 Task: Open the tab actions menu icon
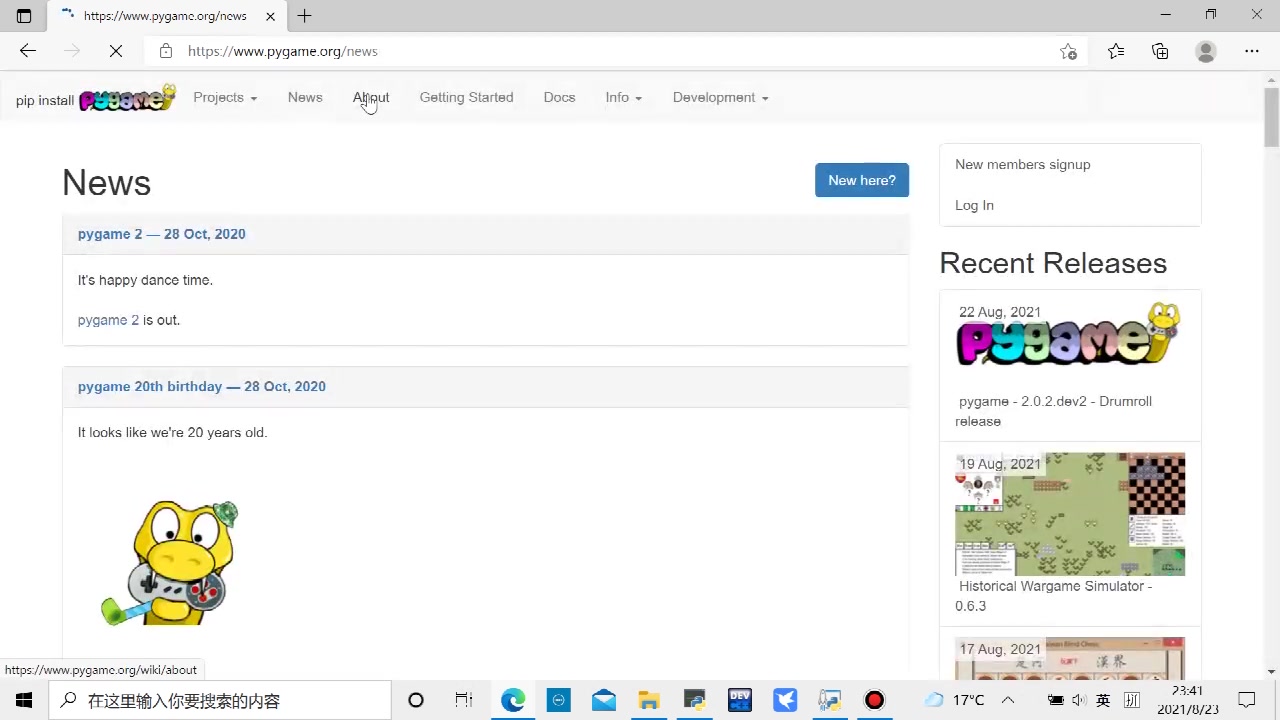(x=24, y=16)
